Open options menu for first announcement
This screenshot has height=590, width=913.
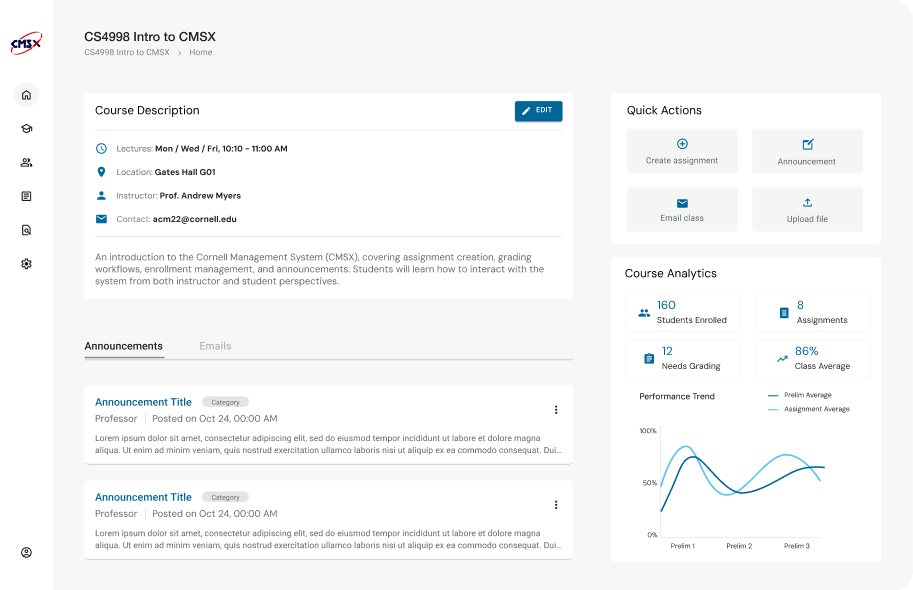point(556,410)
